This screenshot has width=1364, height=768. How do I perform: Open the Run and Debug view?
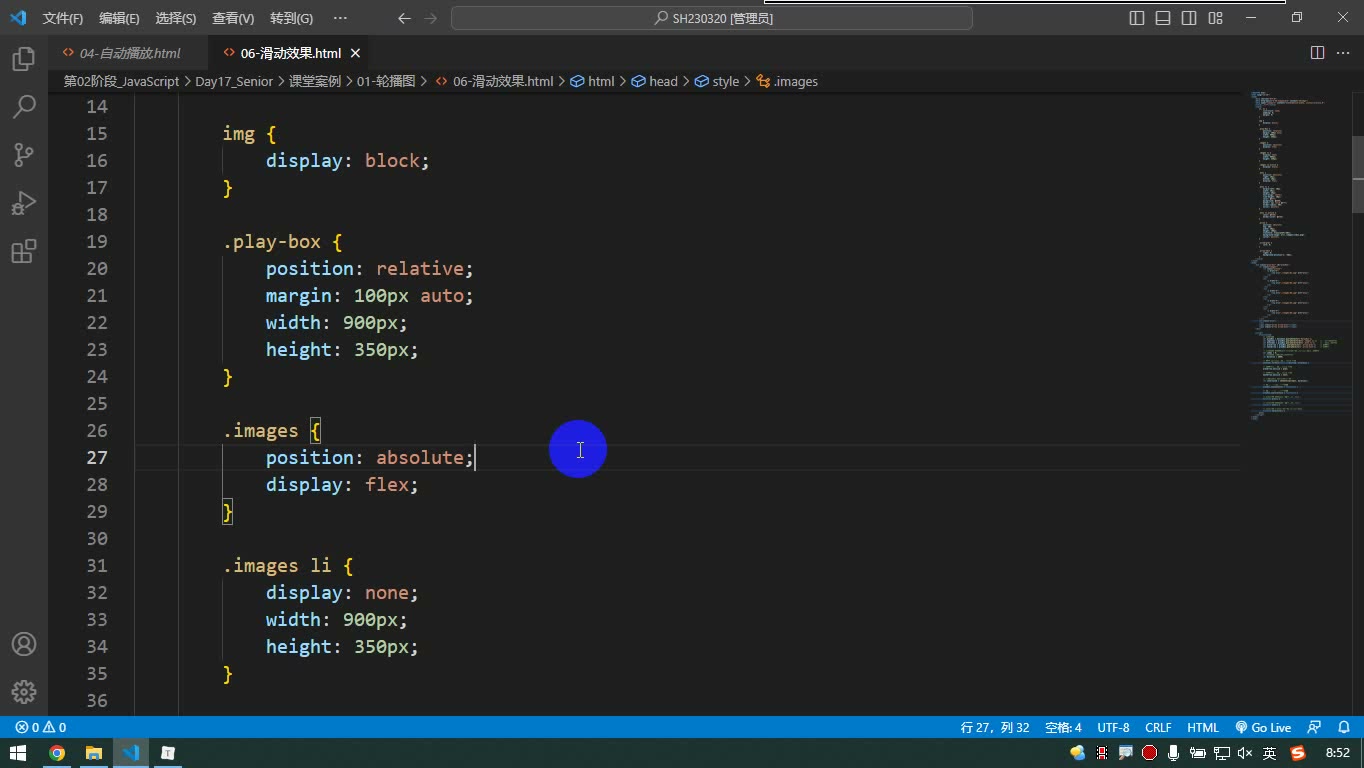tap(24, 203)
